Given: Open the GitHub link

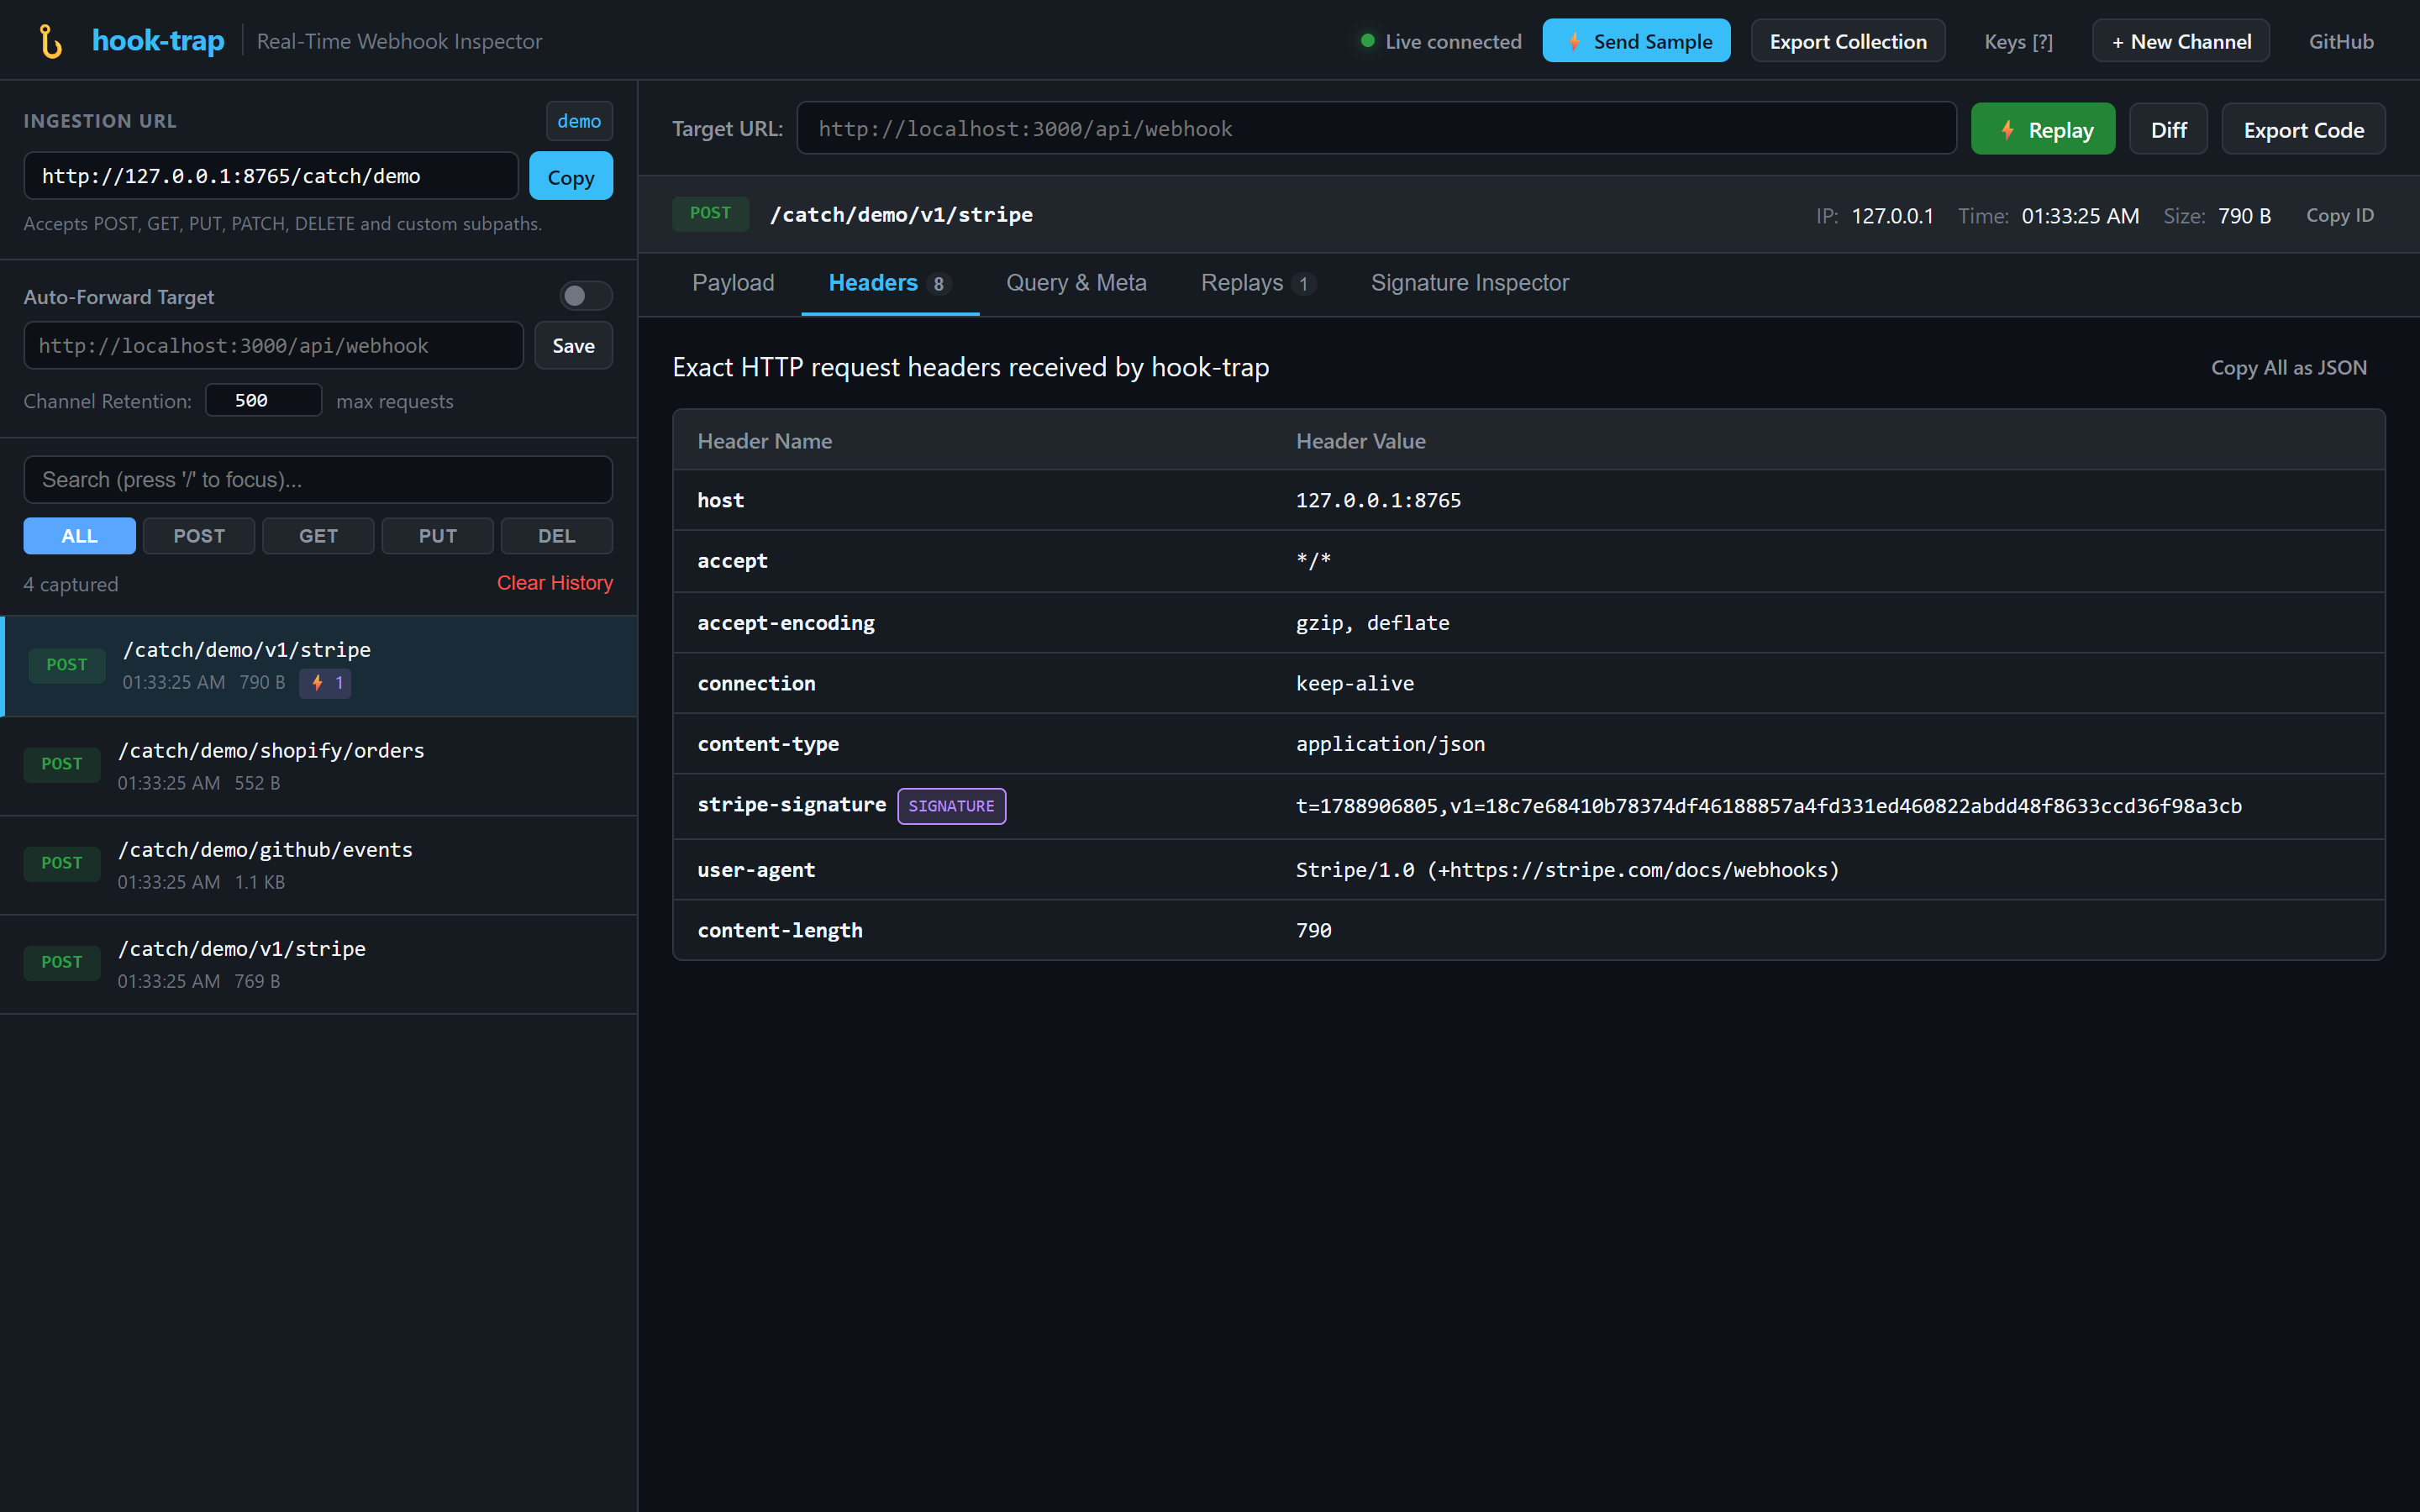Looking at the screenshot, I should coord(2341,41).
